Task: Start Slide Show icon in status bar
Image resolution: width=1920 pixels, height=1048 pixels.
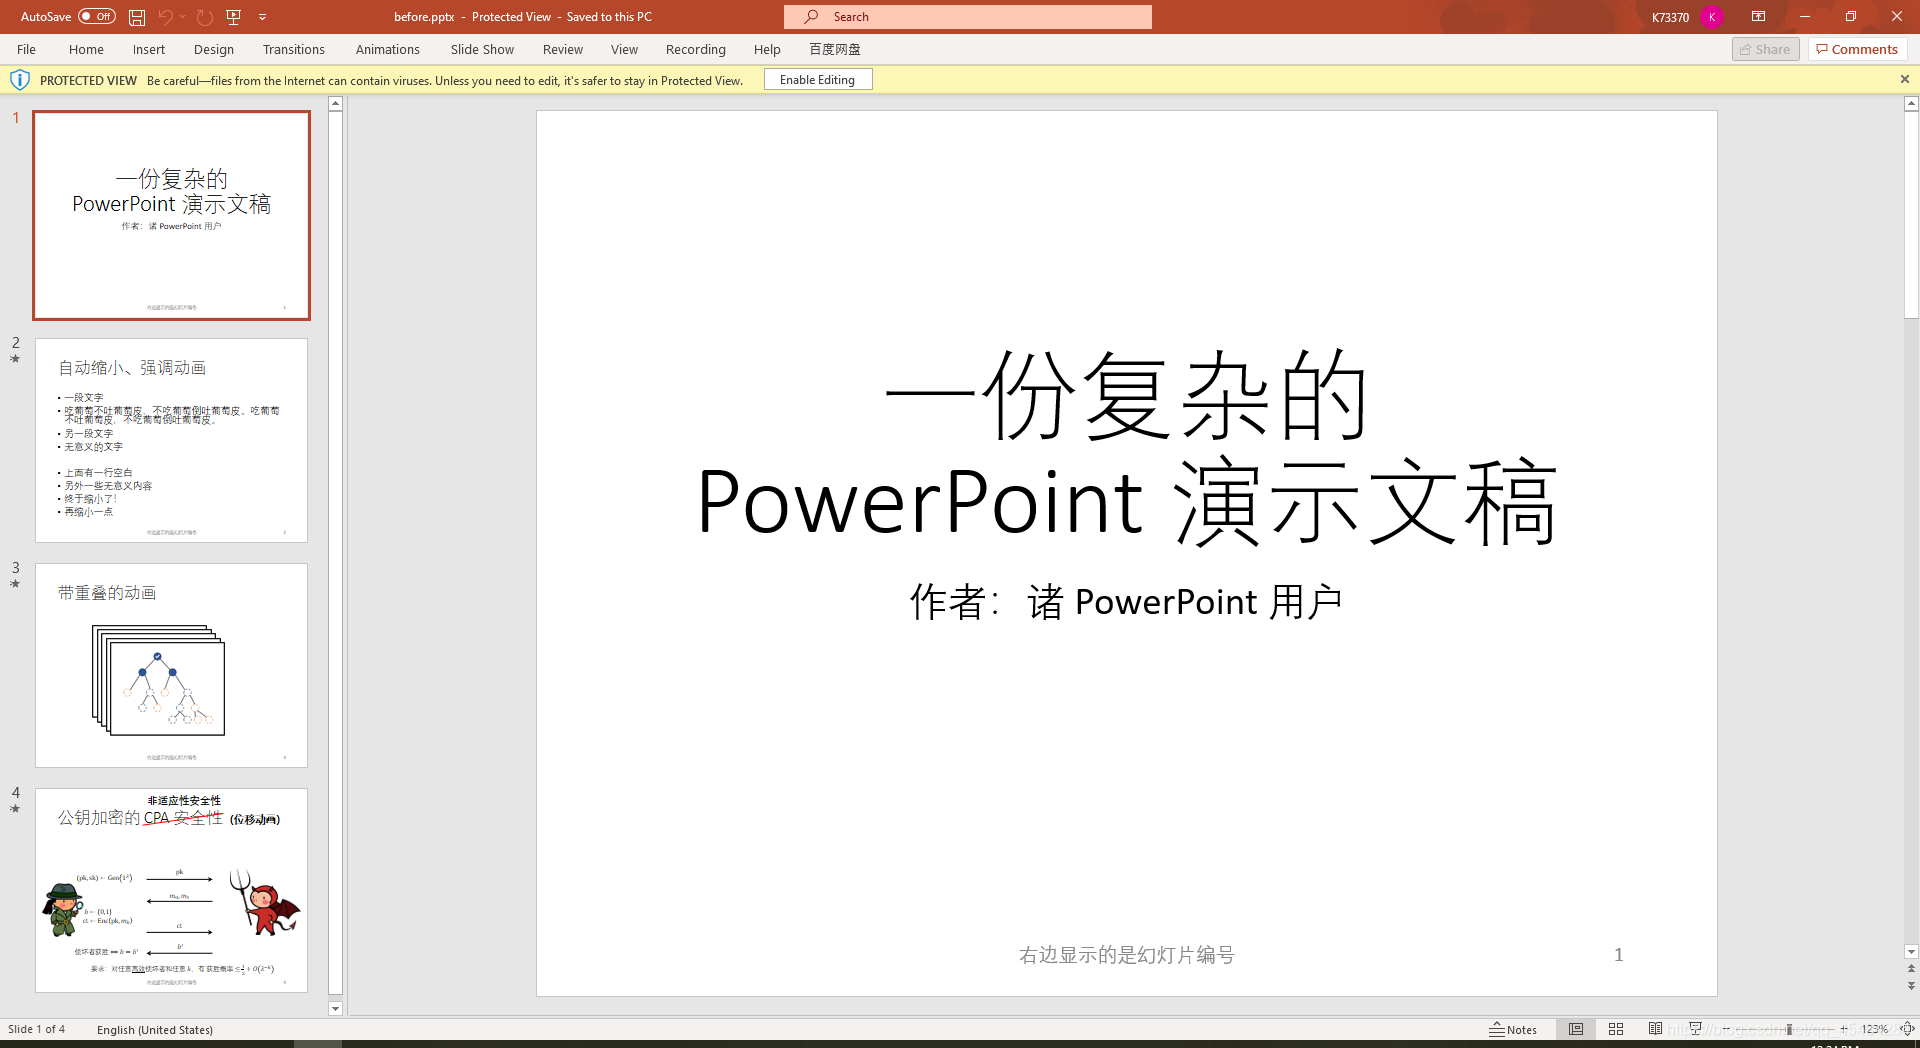Action: 1695,1029
